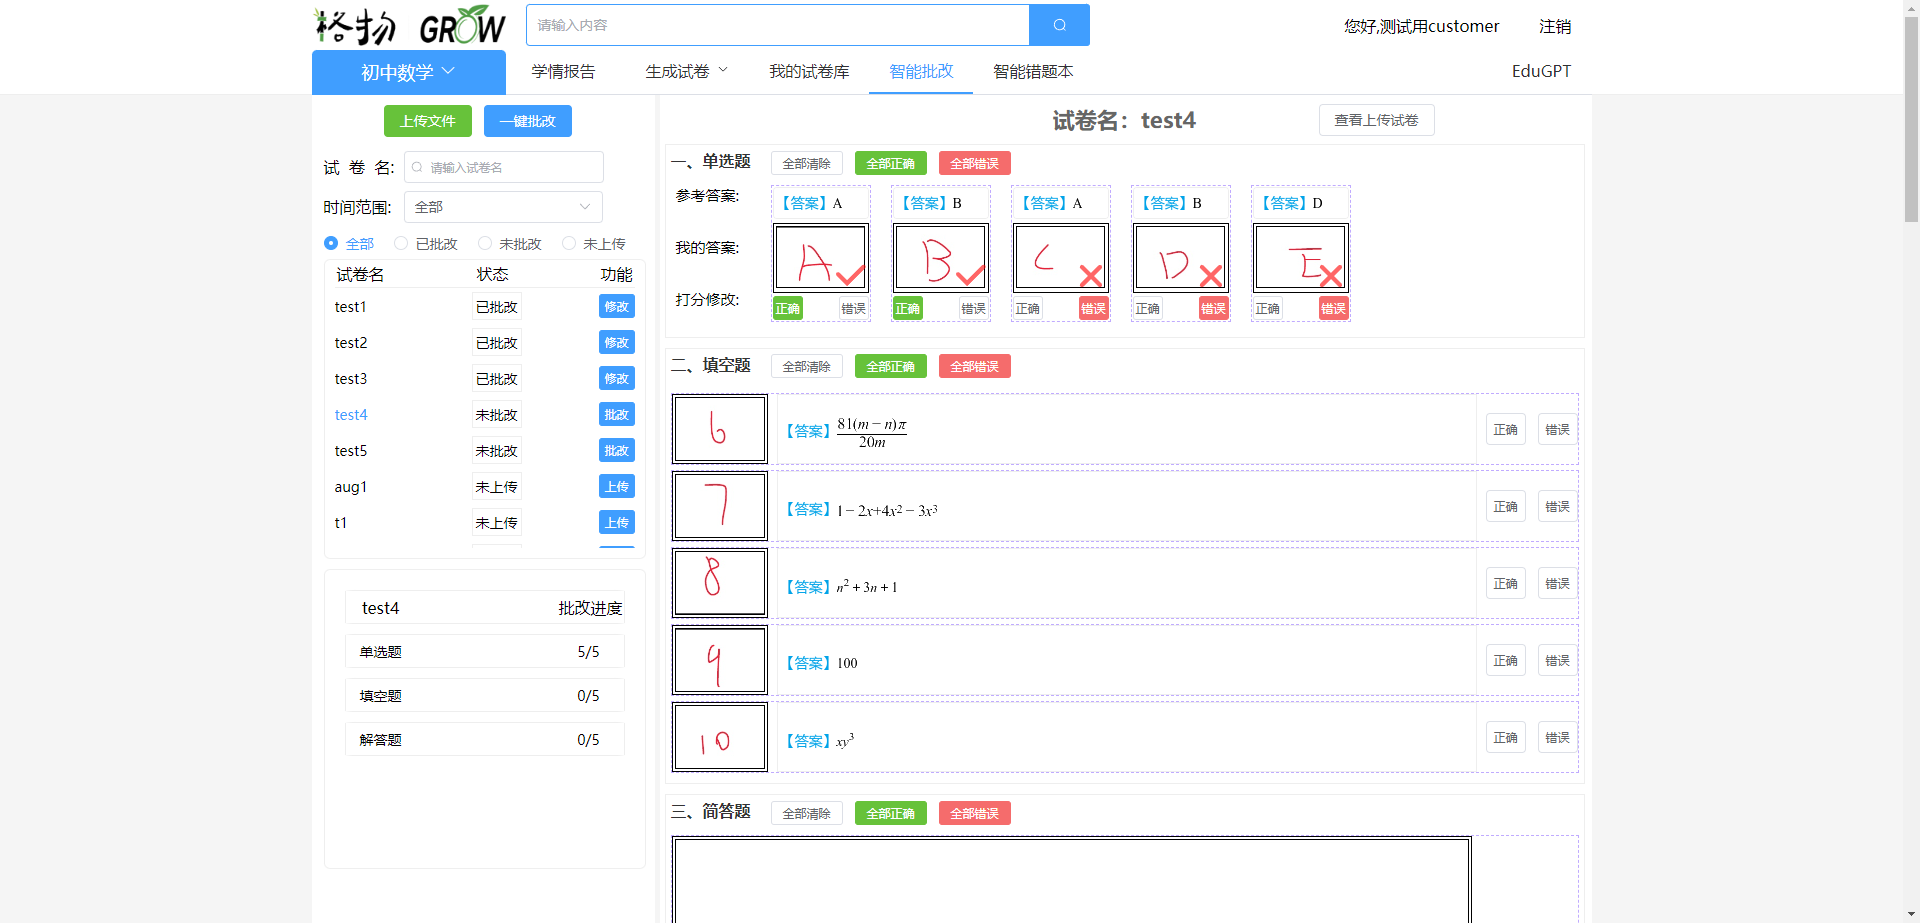Click 全部正确 in the 填空题 section
Image resolution: width=1920 pixels, height=923 pixels.
pyautogui.click(x=891, y=366)
